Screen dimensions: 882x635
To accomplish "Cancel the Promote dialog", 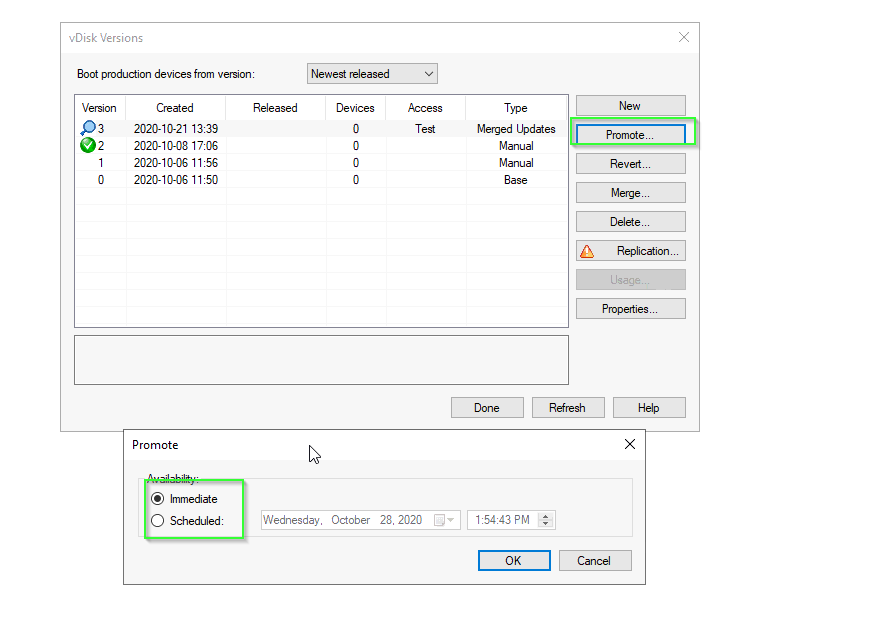I will [595, 561].
